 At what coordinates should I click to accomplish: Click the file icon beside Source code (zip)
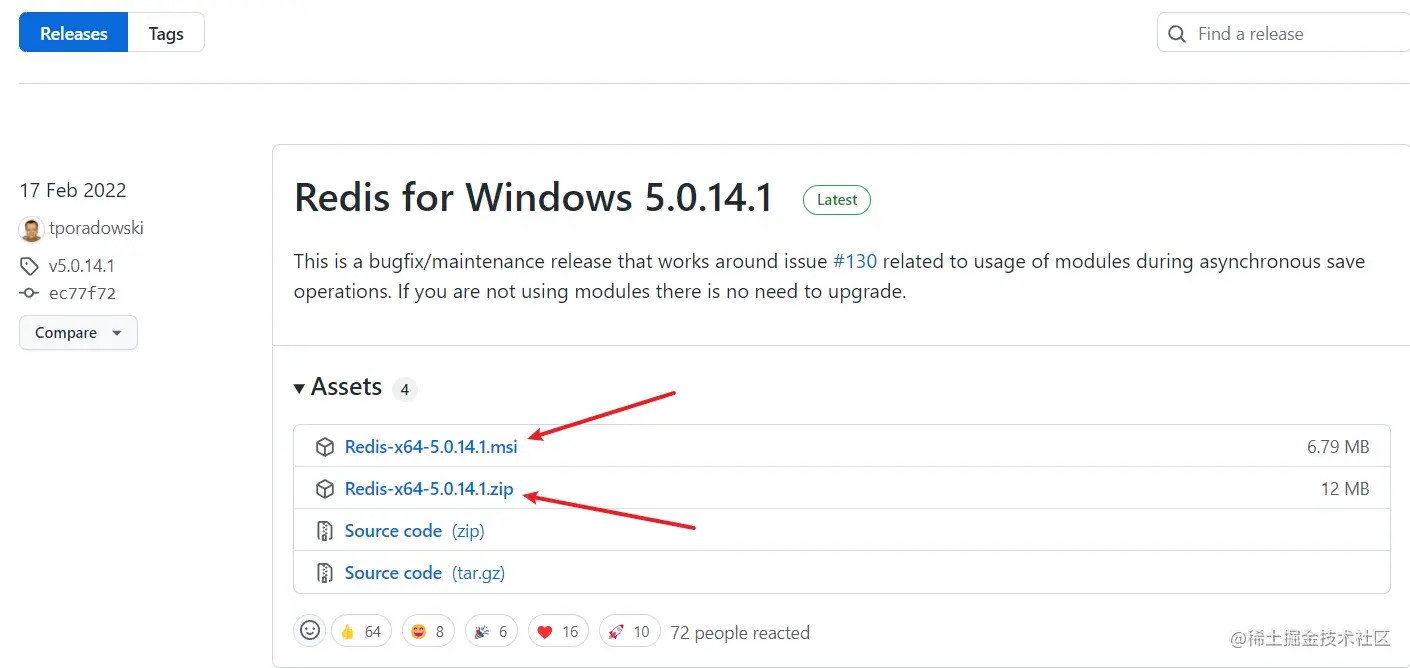coord(325,531)
